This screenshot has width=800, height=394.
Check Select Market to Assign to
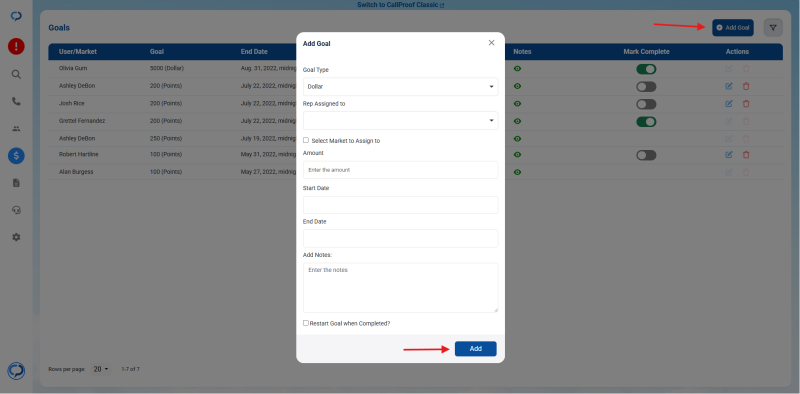coord(306,140)
